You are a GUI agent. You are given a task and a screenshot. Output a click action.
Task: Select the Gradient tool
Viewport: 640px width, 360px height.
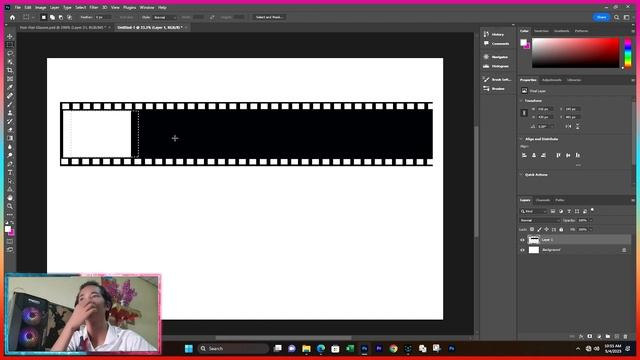click(x=10, y=138)
